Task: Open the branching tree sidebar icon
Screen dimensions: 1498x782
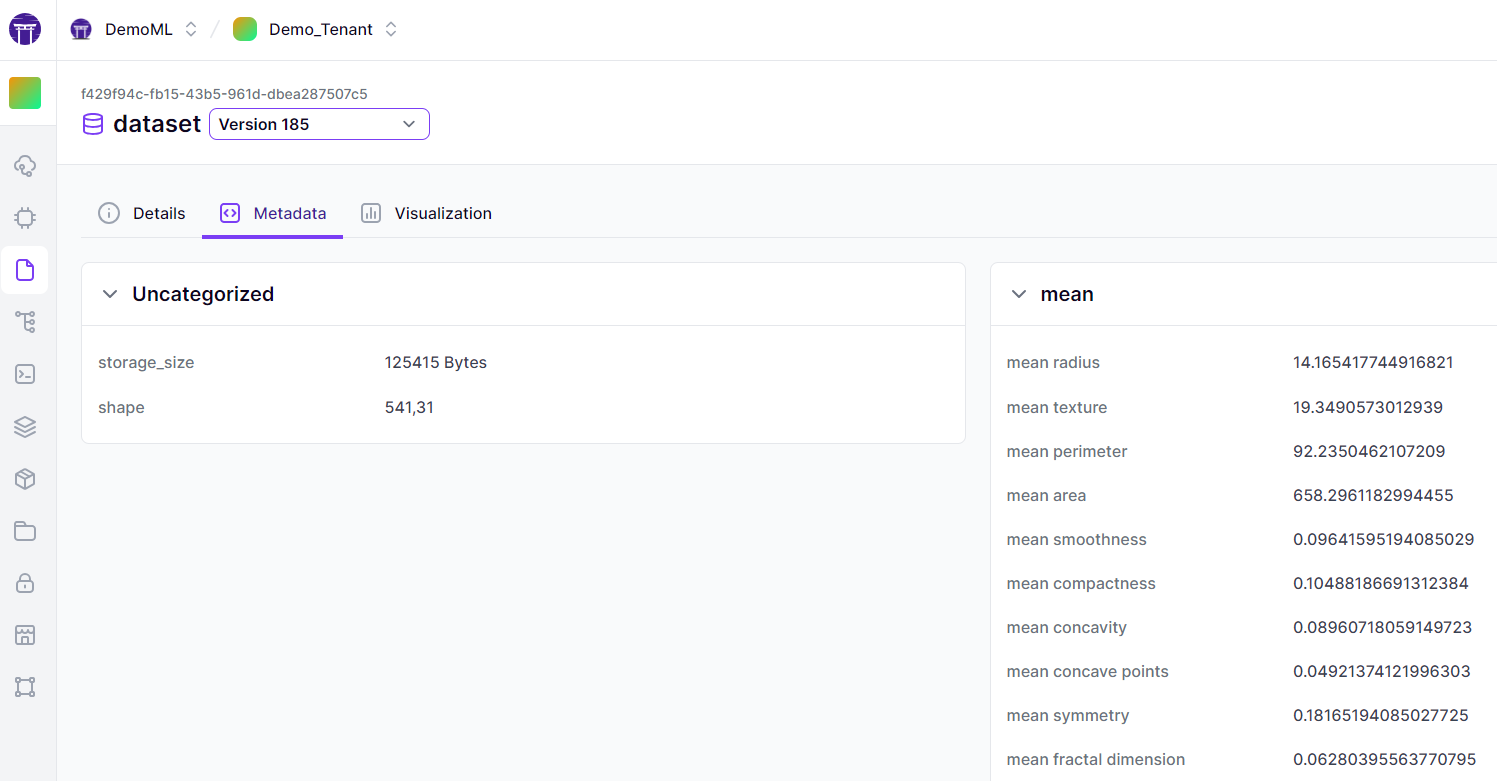Action: 25,321
